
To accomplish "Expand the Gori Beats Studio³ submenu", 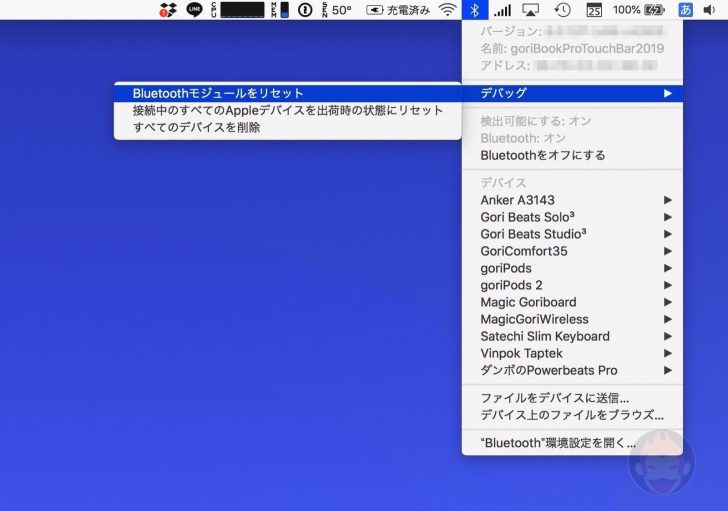I will (572, 234).
